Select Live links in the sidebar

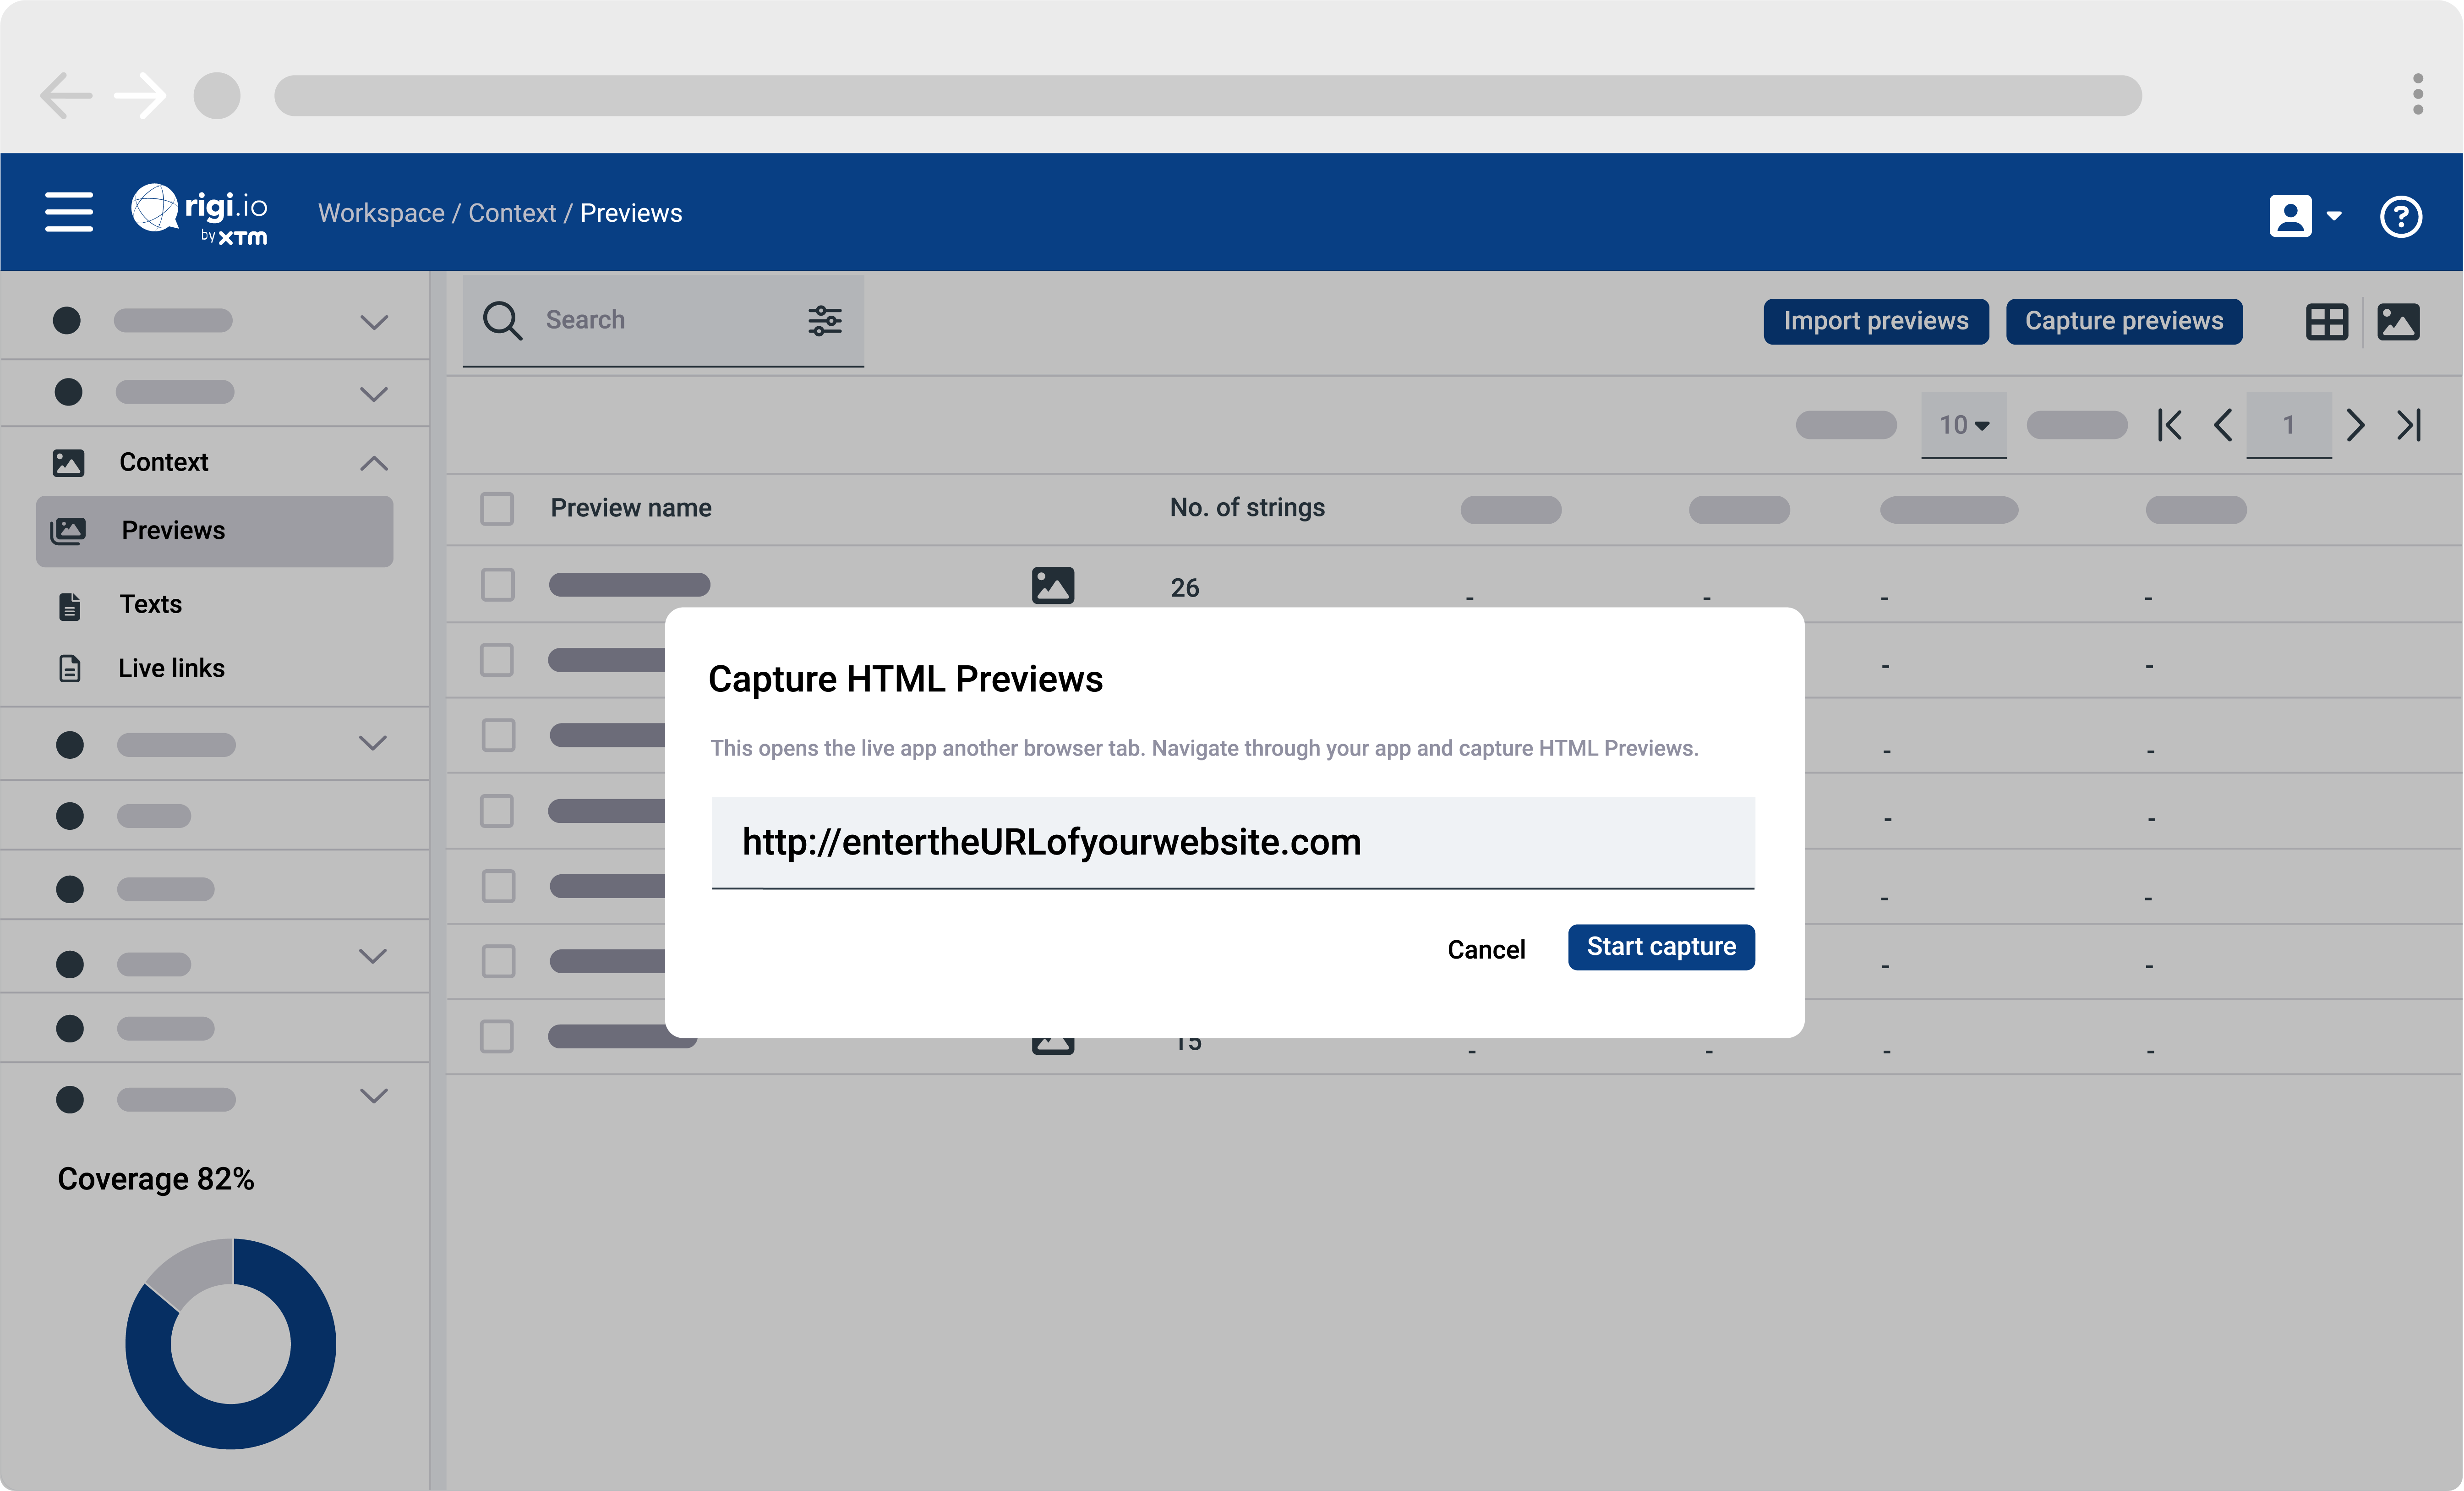click(171, 668)
